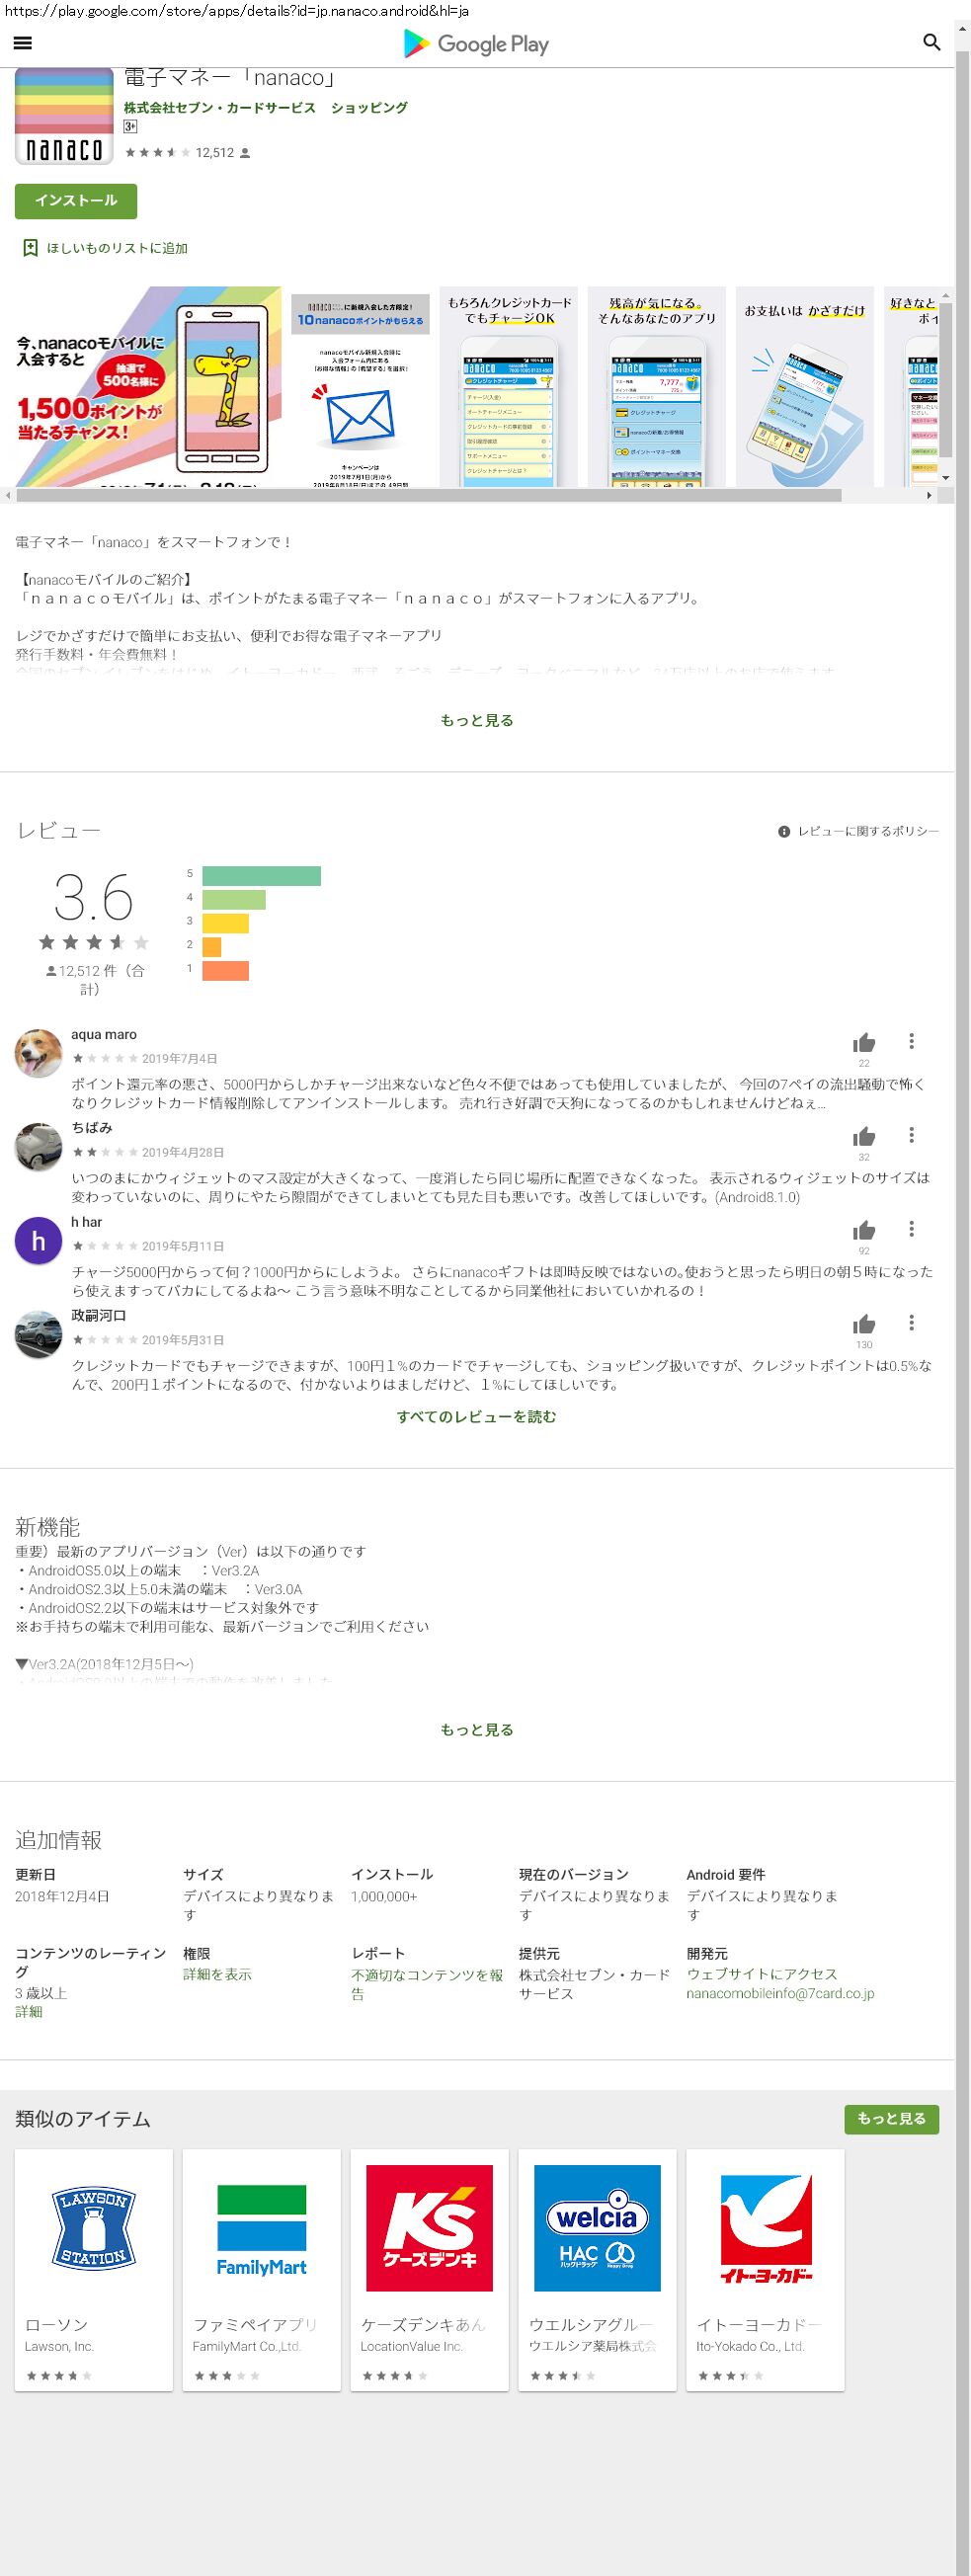Click the 5-star rating bar
The height and width of the screenshot is (2576, 971).
tap(261, 876)
